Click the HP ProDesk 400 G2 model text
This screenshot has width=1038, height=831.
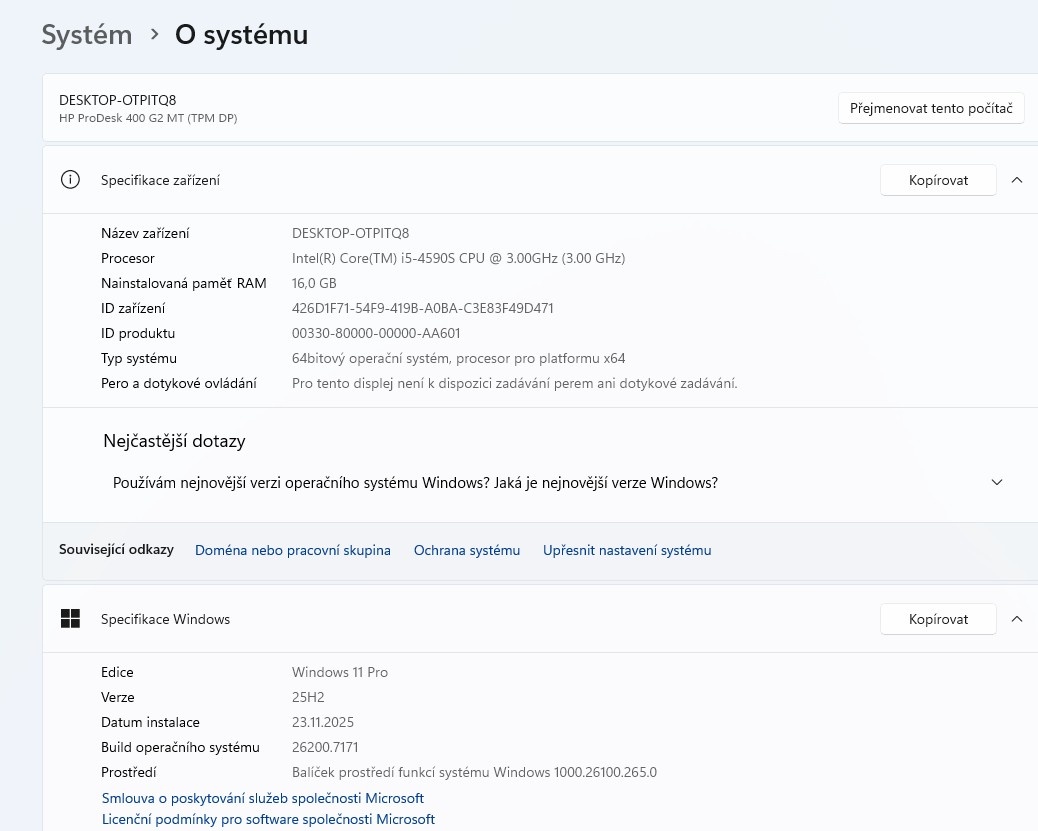pyautogui.click(x=148, y=118)
